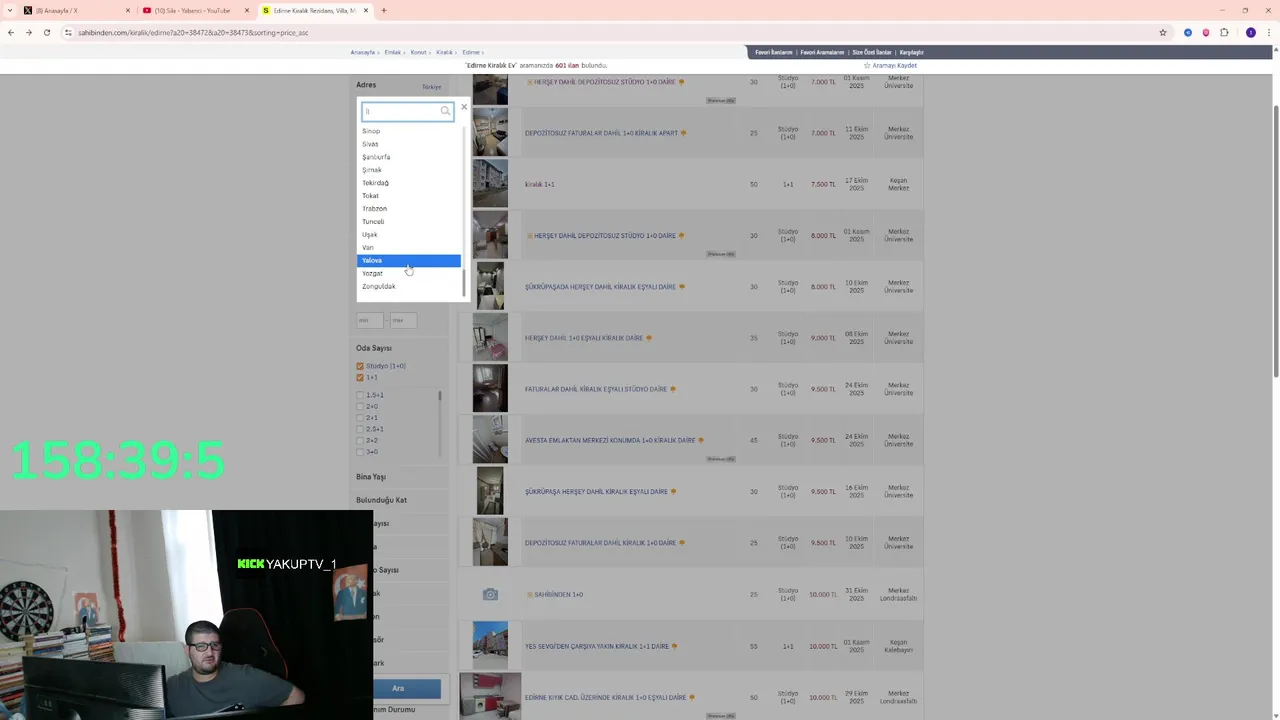The image size is (1280, 720).
Task: Click the Aramayı Kaydet link
Action: [x=894, y=65]
